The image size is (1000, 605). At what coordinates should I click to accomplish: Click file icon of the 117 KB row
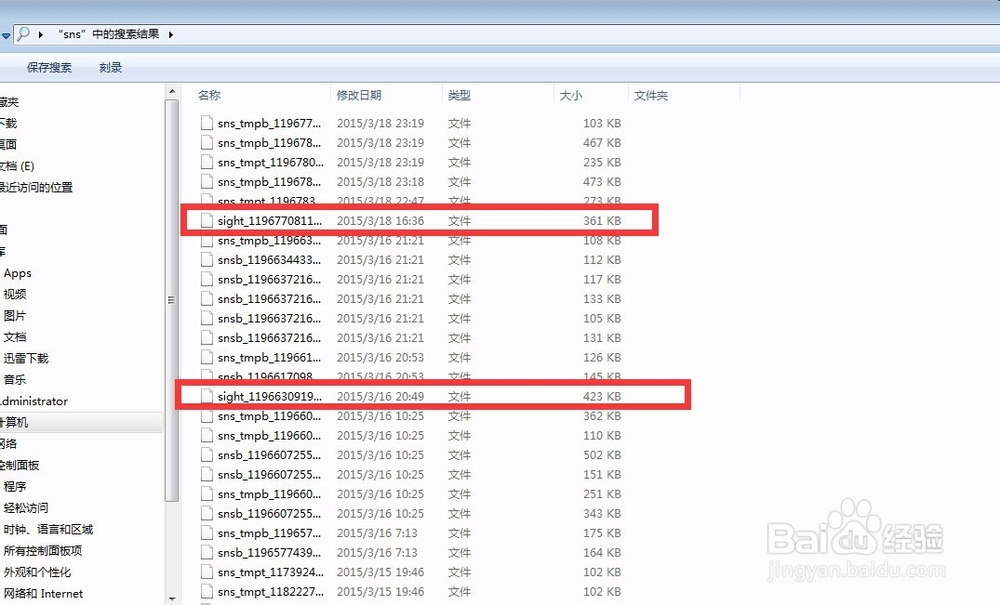pos(207,279)
